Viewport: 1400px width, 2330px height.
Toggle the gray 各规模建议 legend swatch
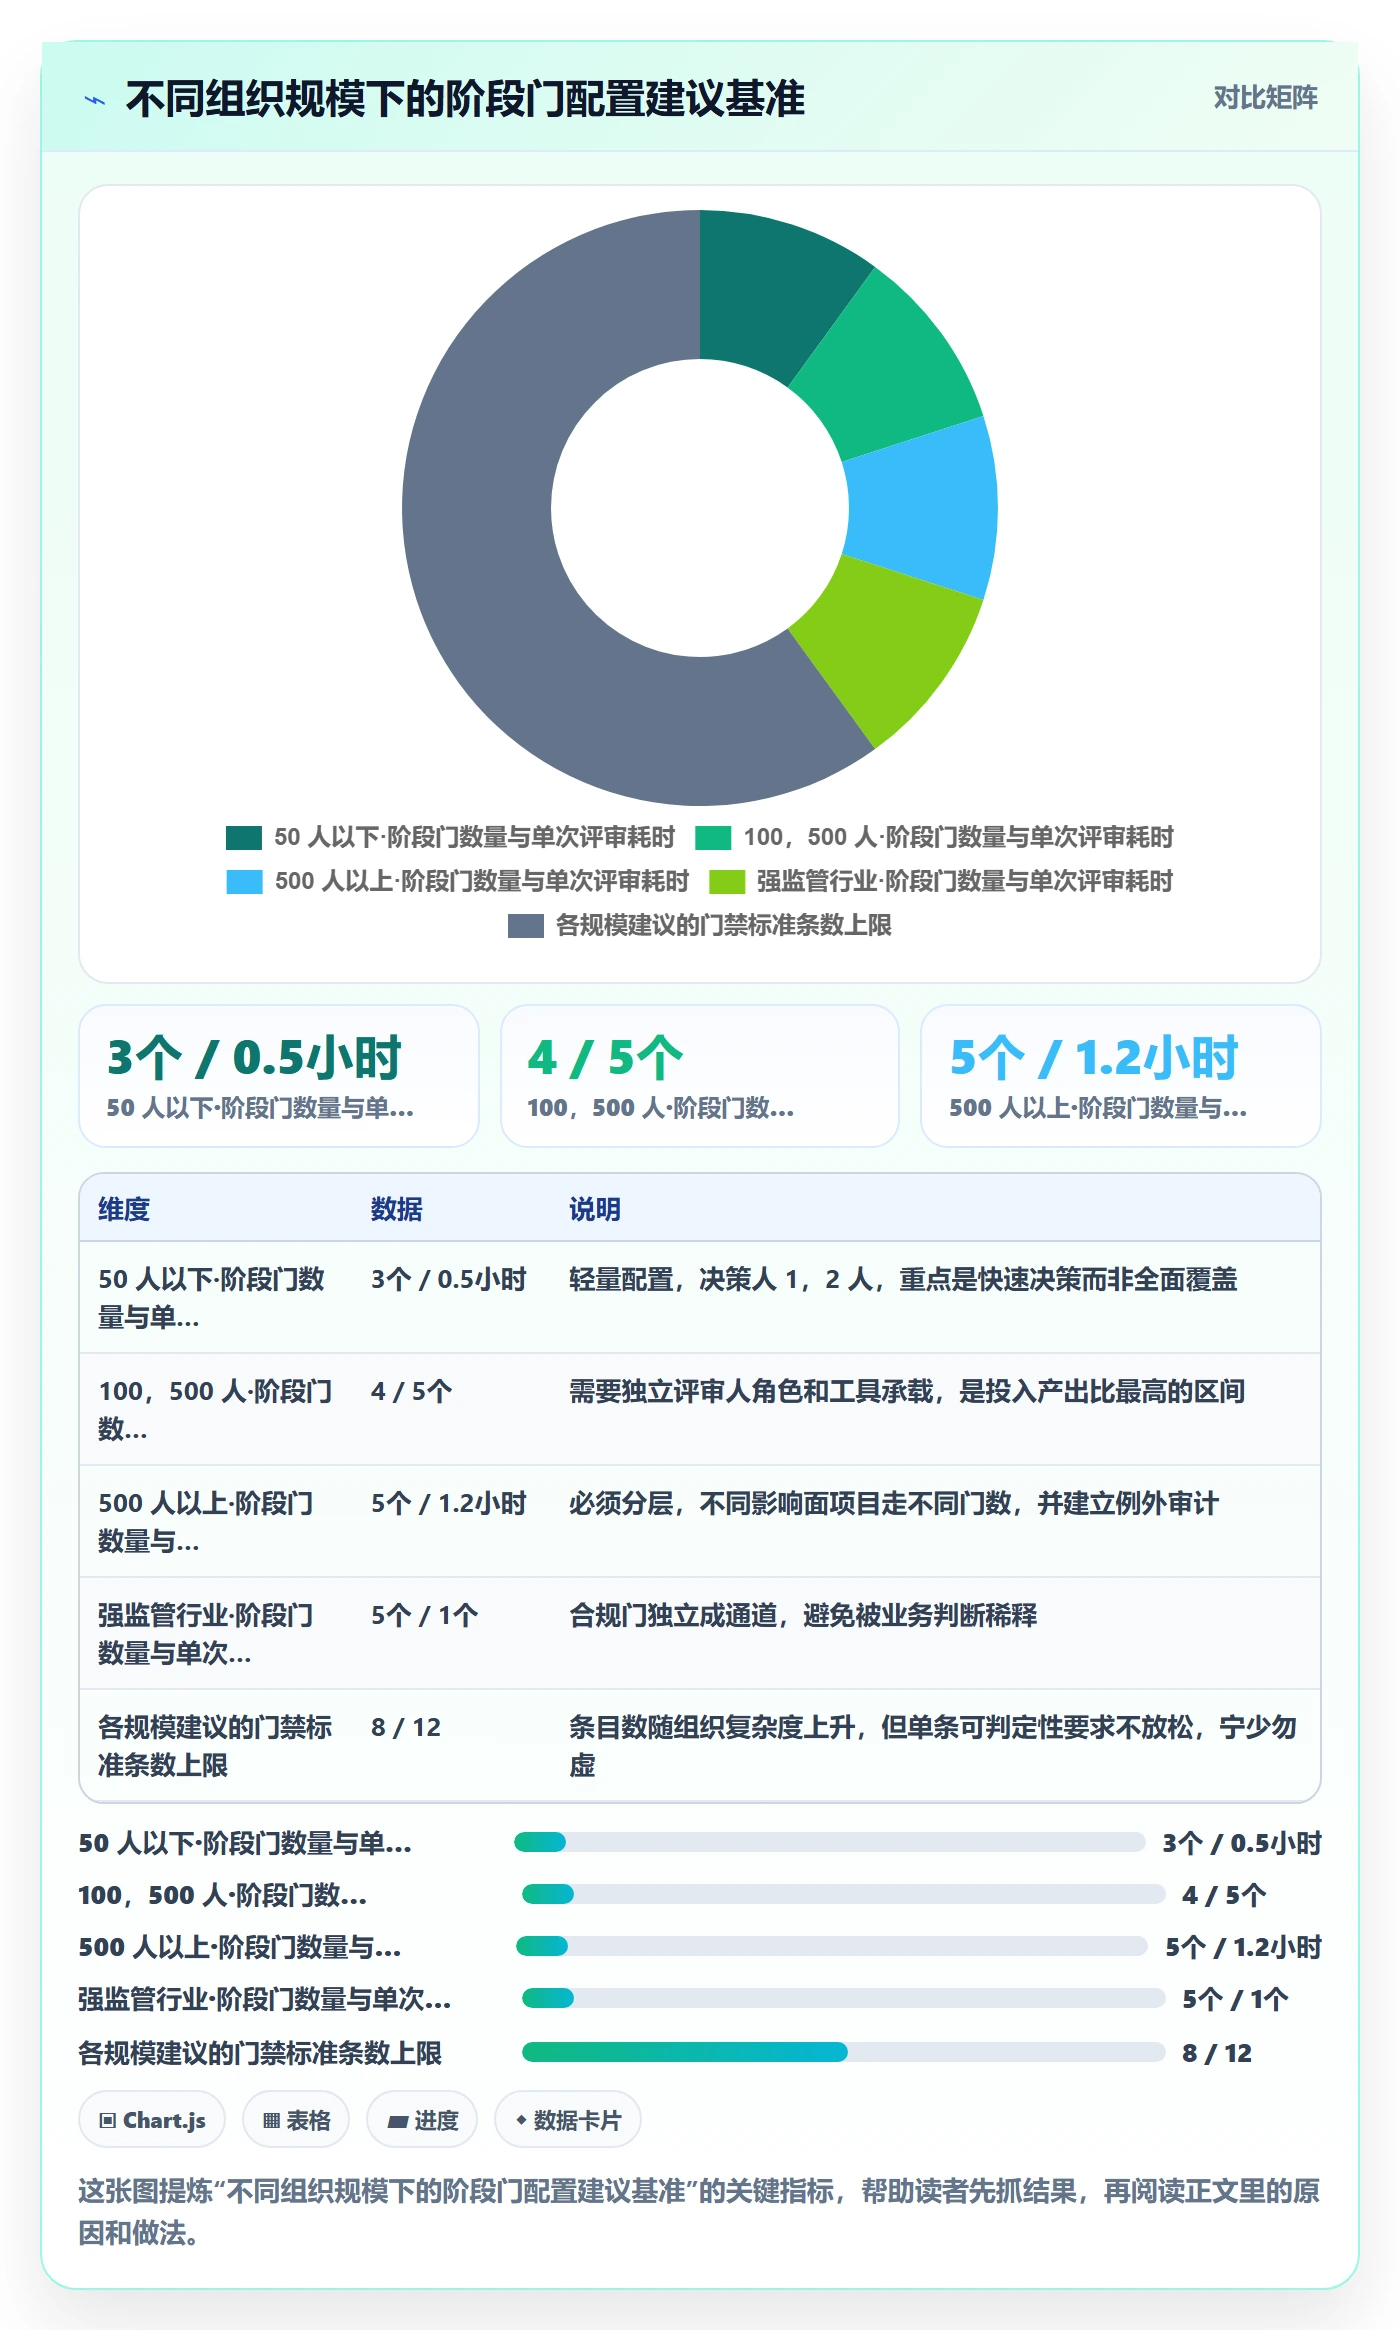(x=526, y=925)
